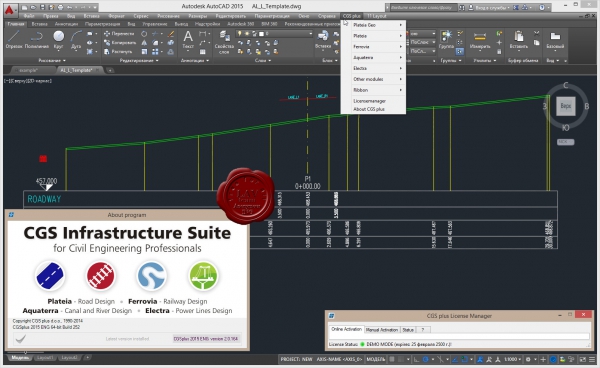The width and height of the screenshot is (600, 368).
Task: Switch to the Вставка ribbon tab
Action: tap(39, 24)
